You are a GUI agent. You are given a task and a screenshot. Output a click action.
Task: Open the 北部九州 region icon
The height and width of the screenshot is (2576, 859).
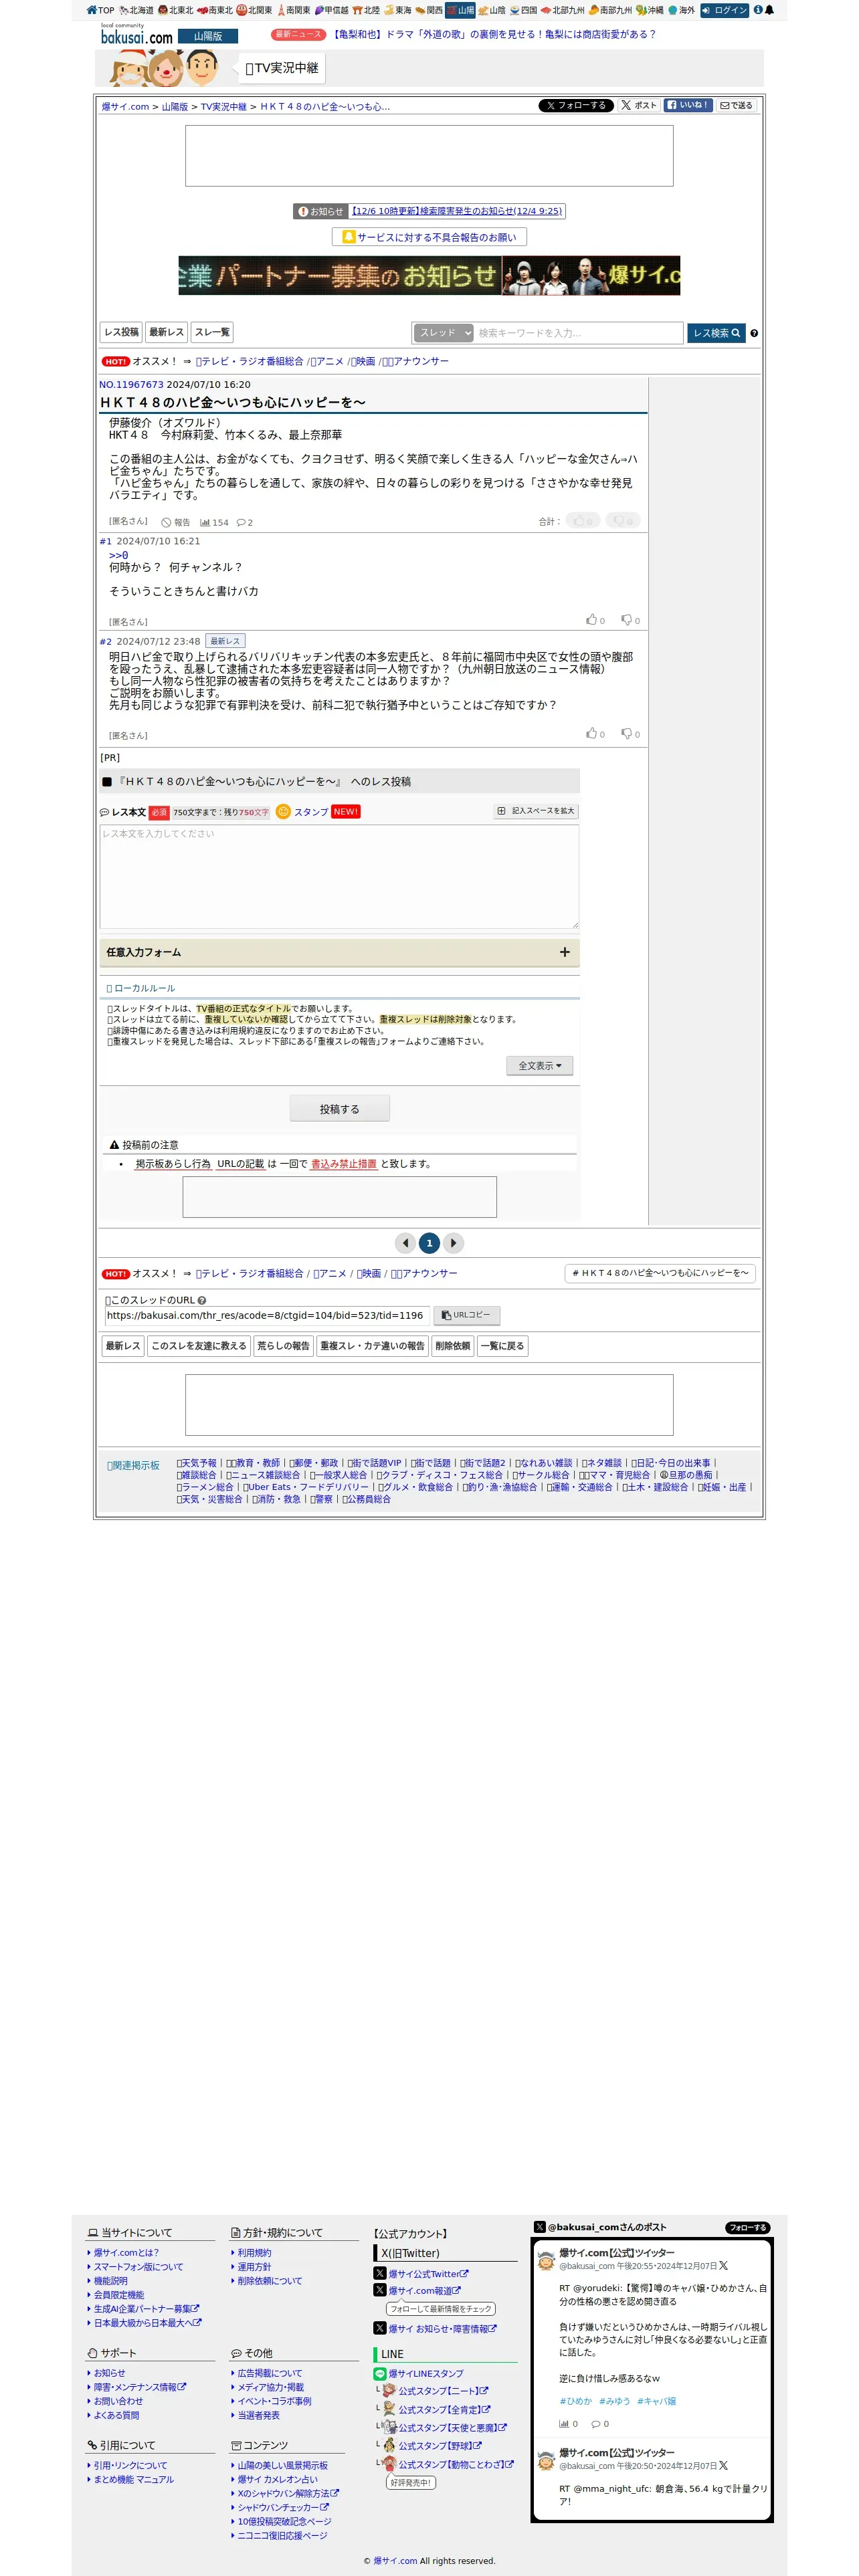pos(562,10)
